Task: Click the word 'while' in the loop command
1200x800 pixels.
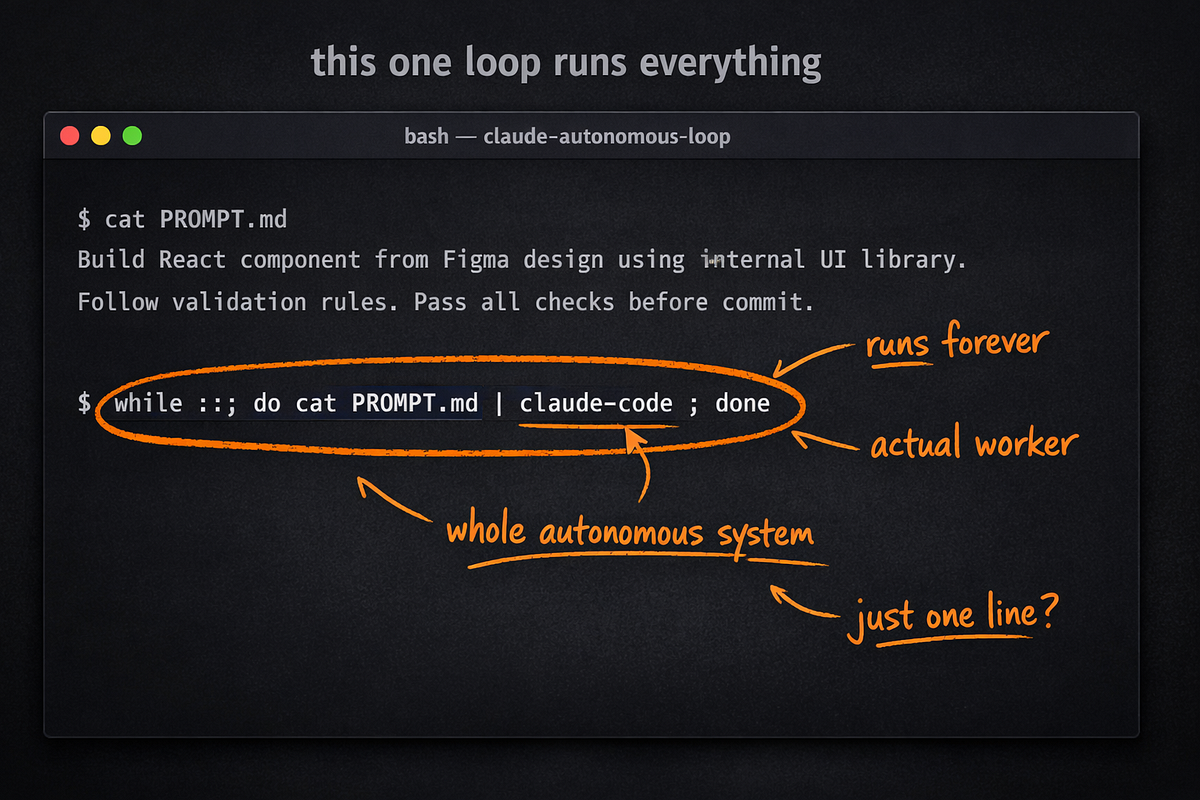Action: tap(148, 404)
